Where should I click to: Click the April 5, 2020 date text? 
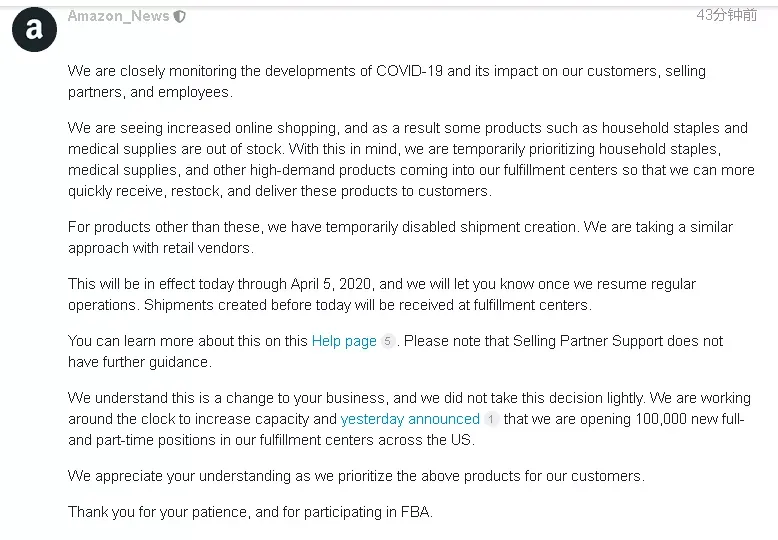pyautogui.click(x=330, y=284)
